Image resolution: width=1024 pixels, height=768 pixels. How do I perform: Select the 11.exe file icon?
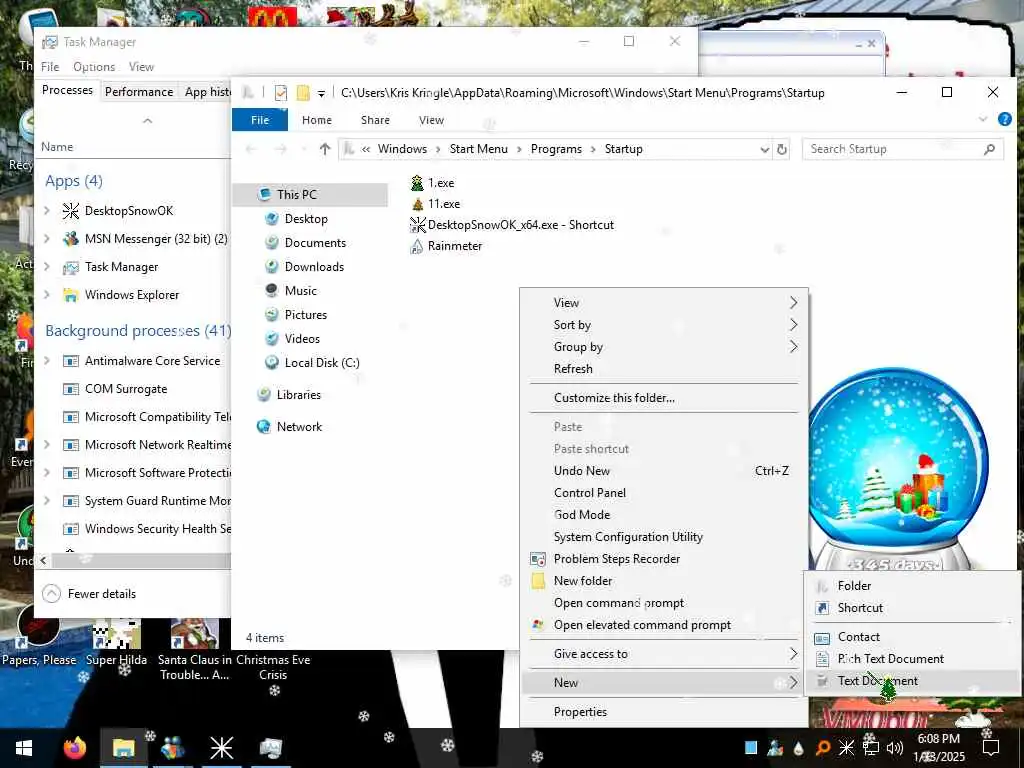(417, 204)
